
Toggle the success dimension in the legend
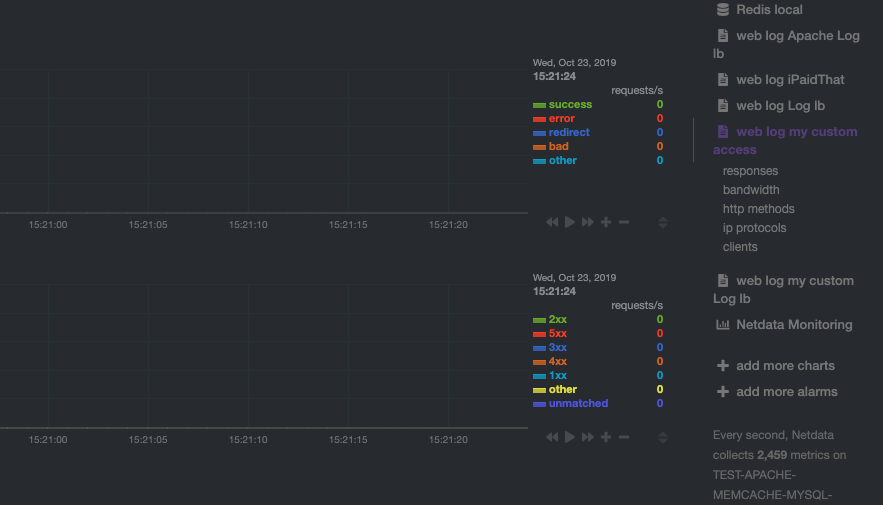pyautogui.click(x=570, y=104)
